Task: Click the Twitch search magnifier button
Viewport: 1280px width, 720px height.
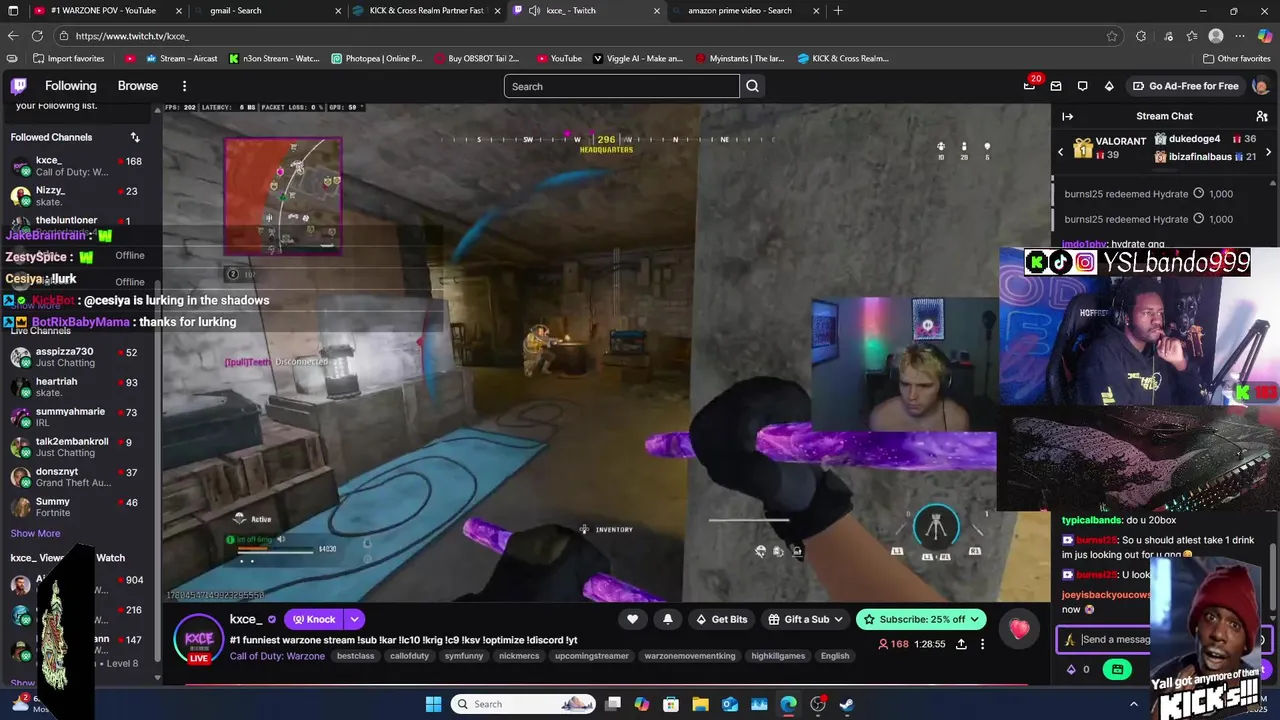Action: coord(752,86)
